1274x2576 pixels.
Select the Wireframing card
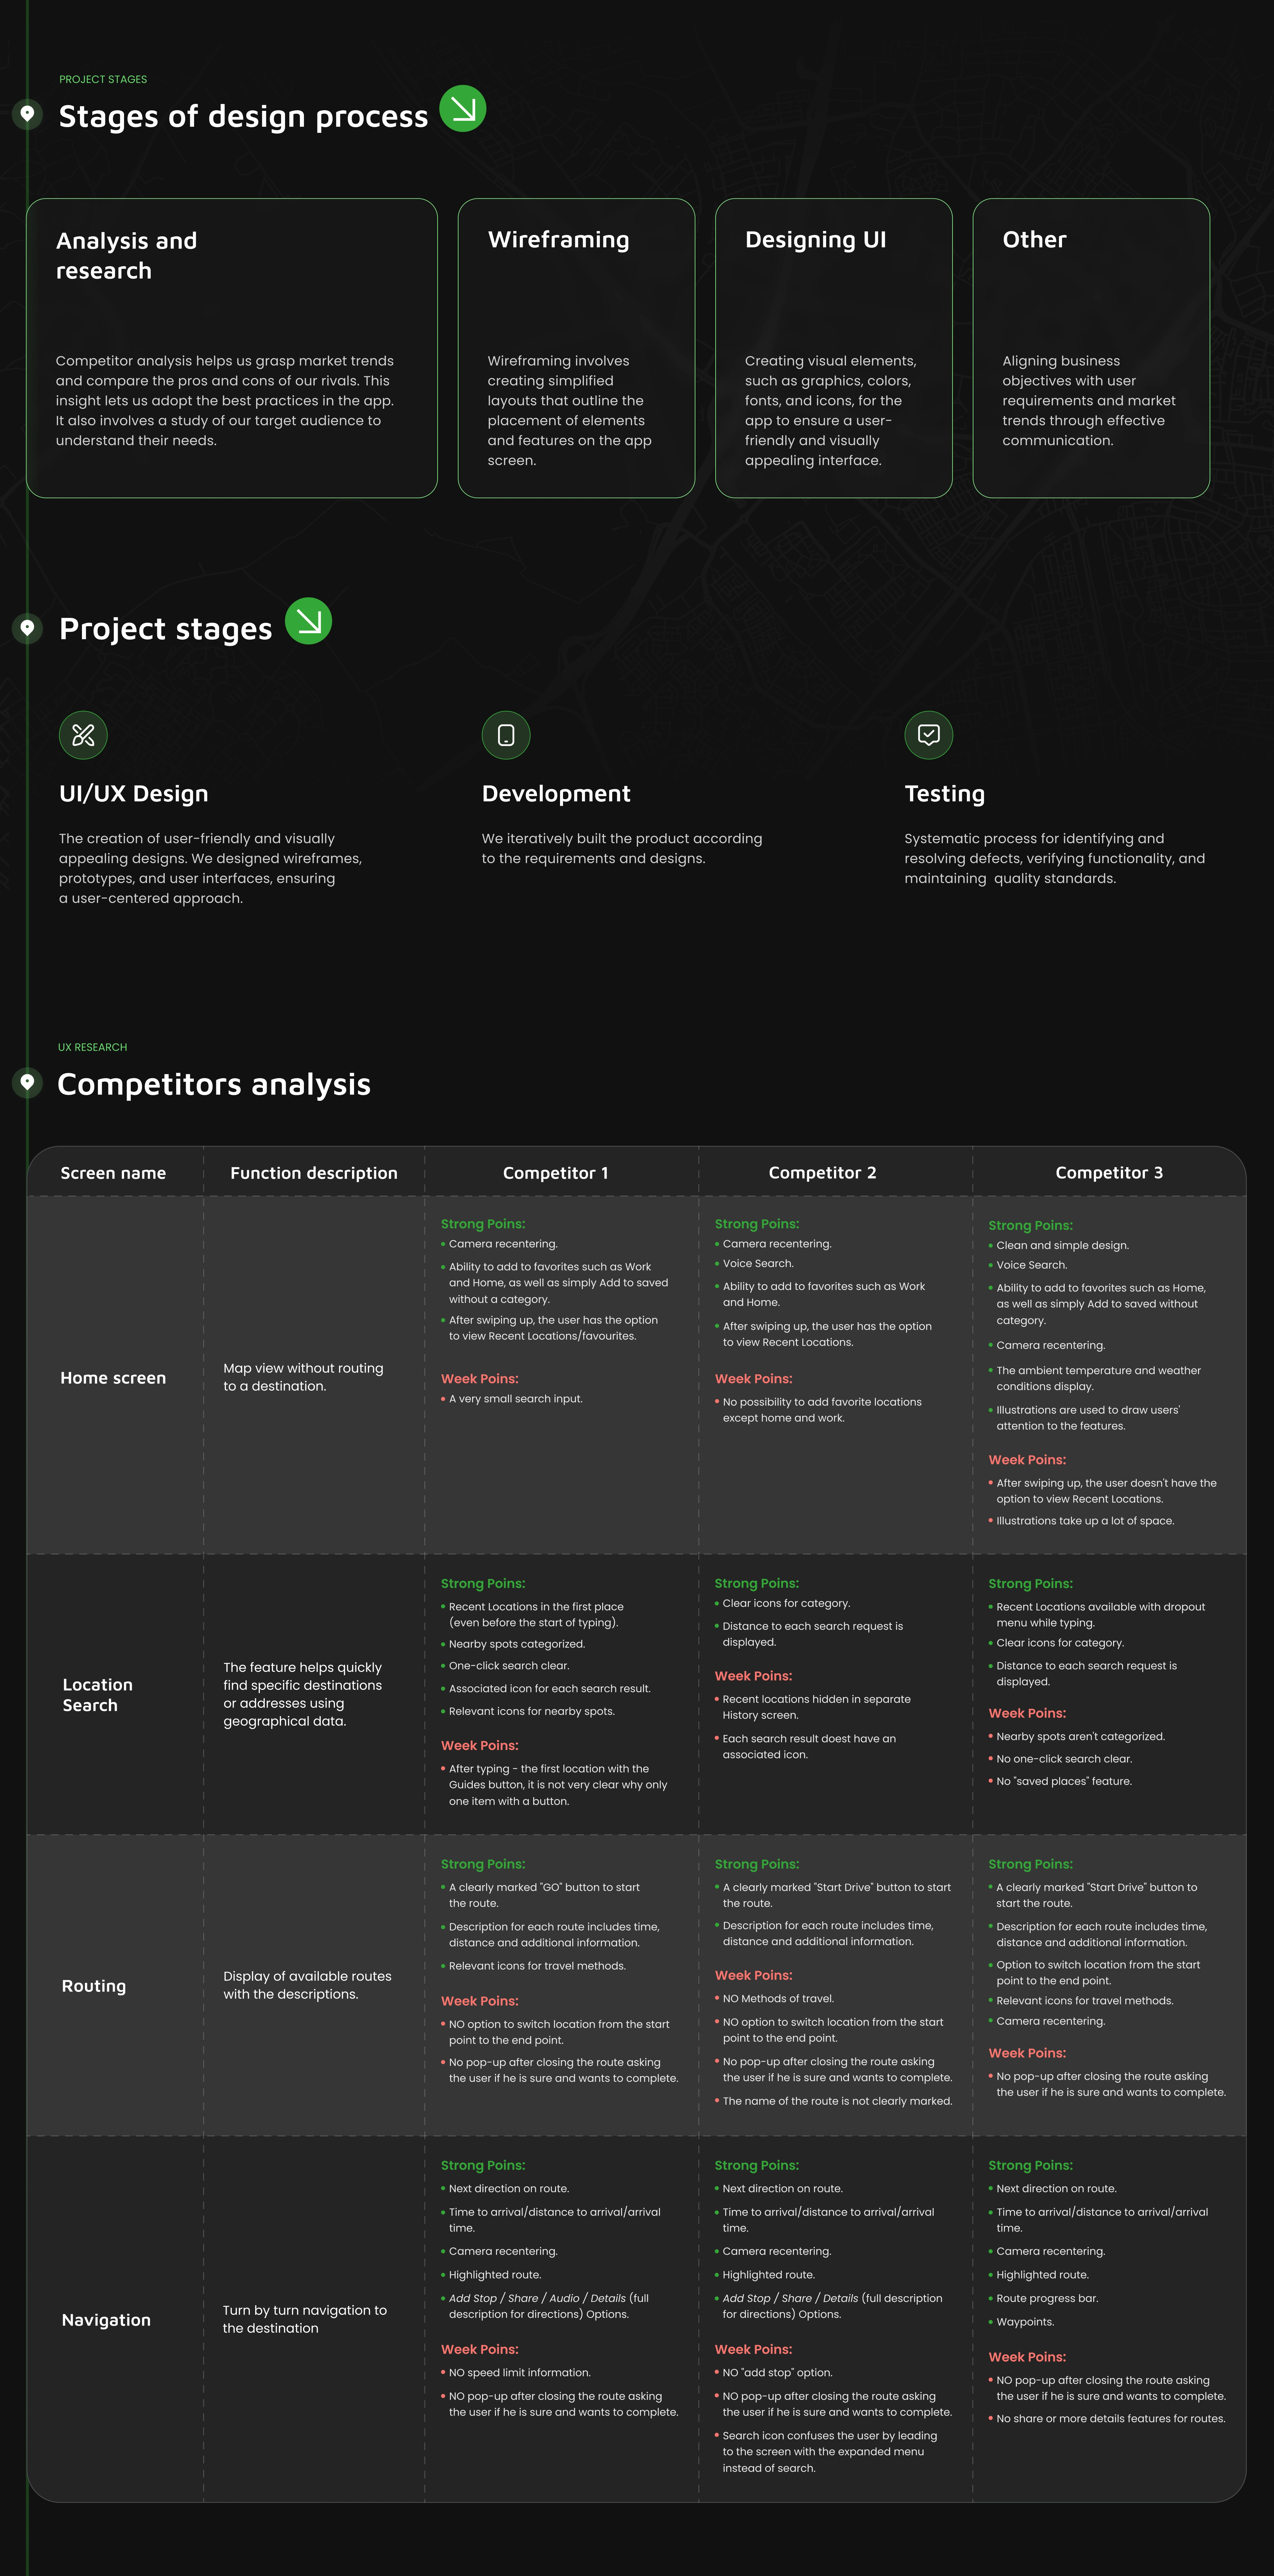576,348
